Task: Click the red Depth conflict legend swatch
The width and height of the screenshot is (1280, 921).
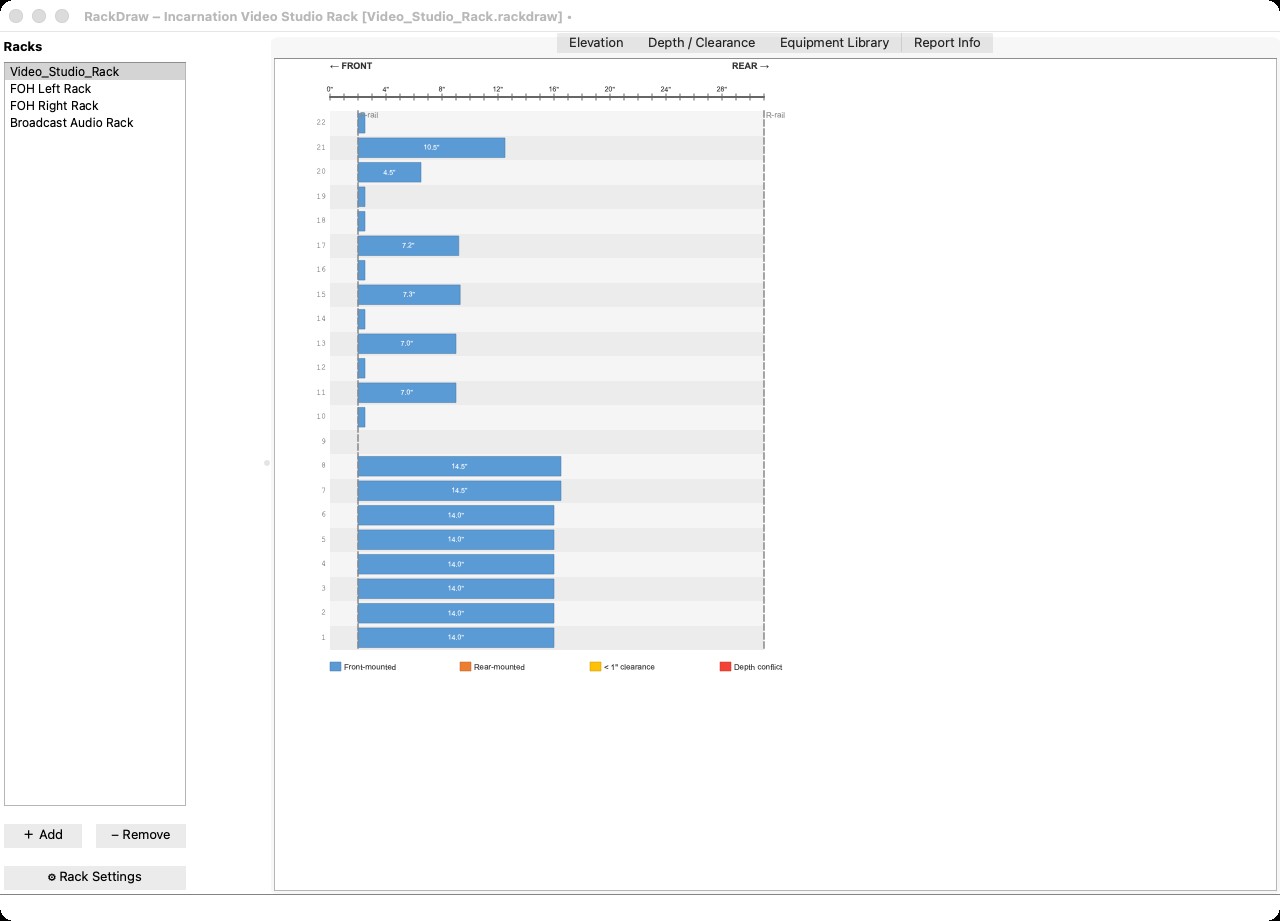Action: tap(725, 667)
